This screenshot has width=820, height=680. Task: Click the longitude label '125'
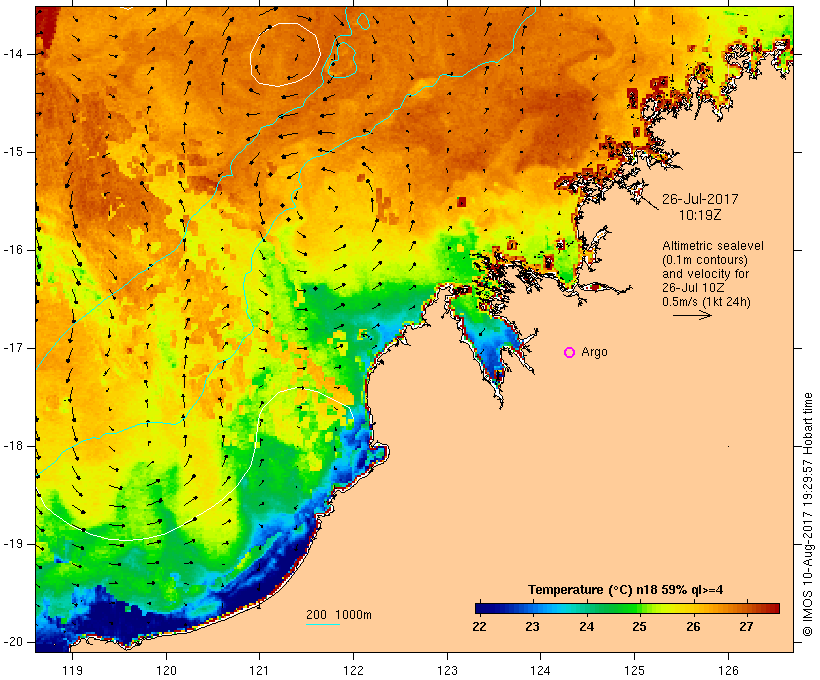tap(634, 670)
